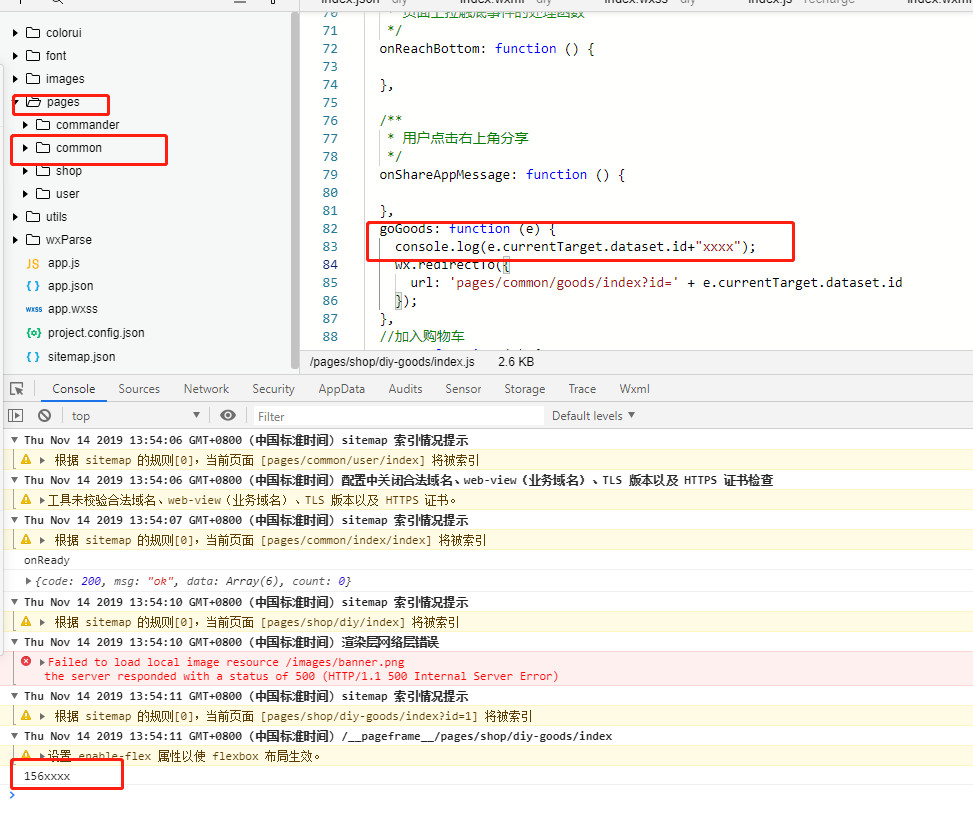Open the Security tab

click(273, 389)
